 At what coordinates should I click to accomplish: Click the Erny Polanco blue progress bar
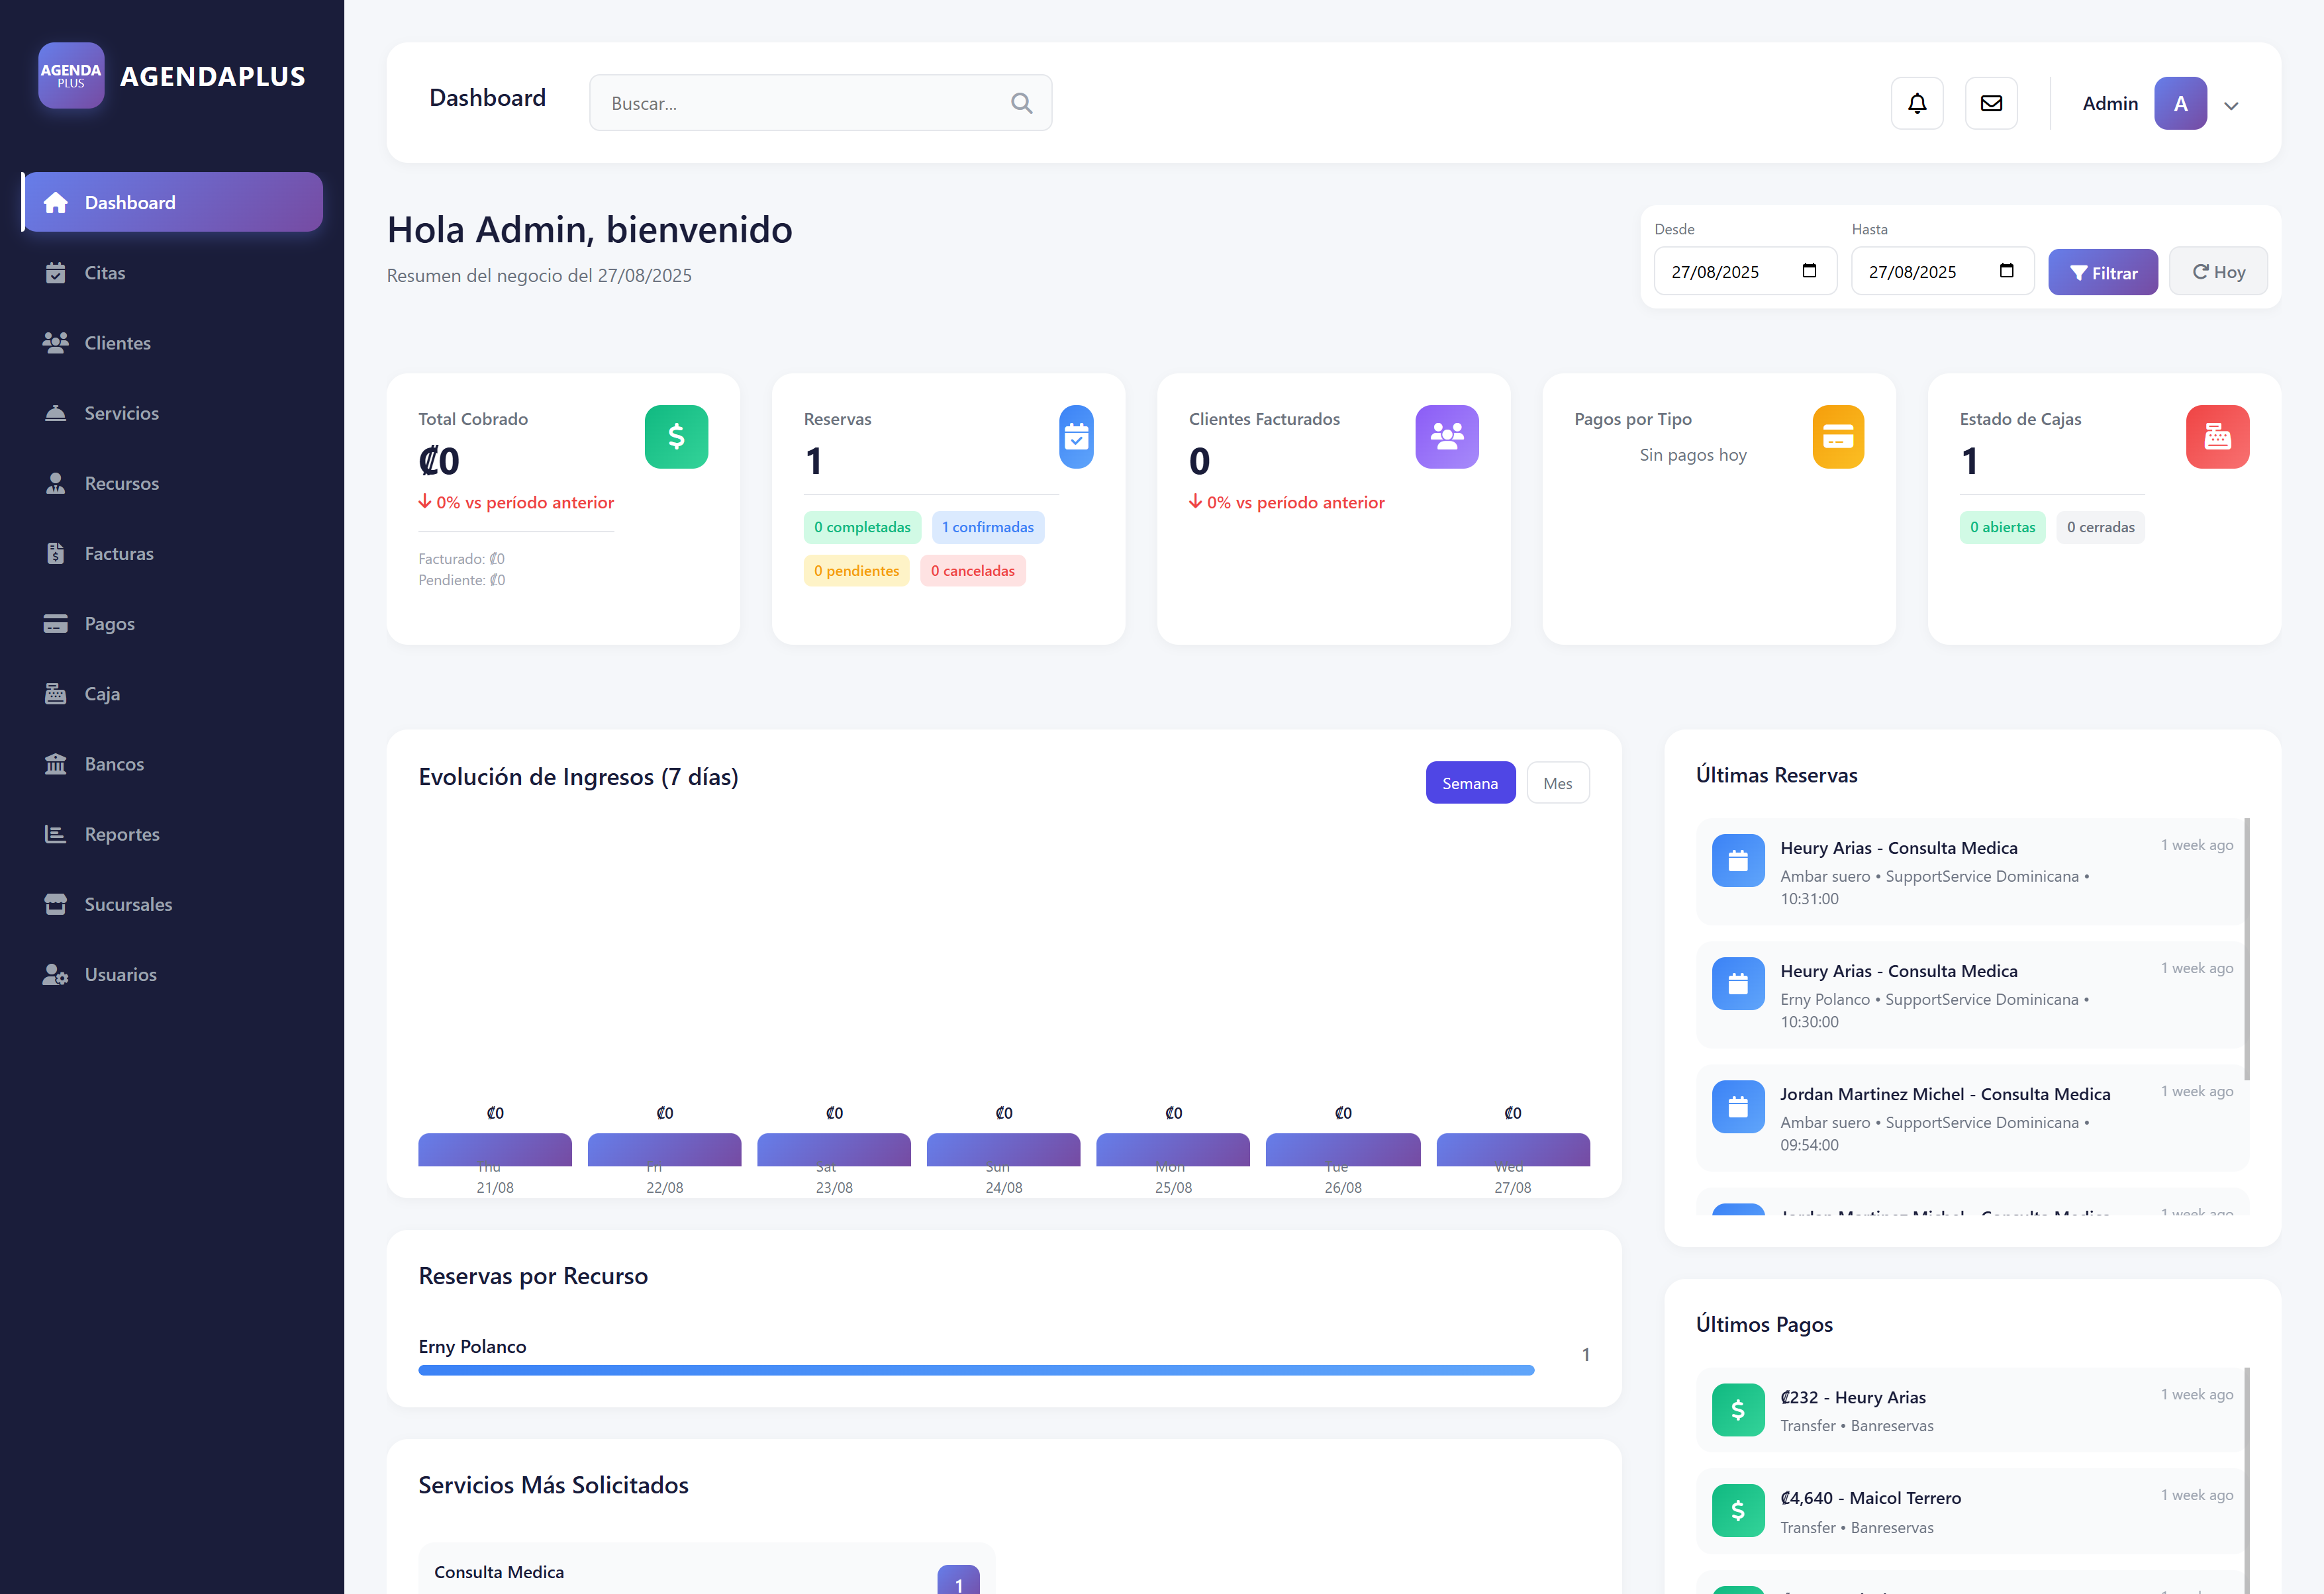(976, 1370)
